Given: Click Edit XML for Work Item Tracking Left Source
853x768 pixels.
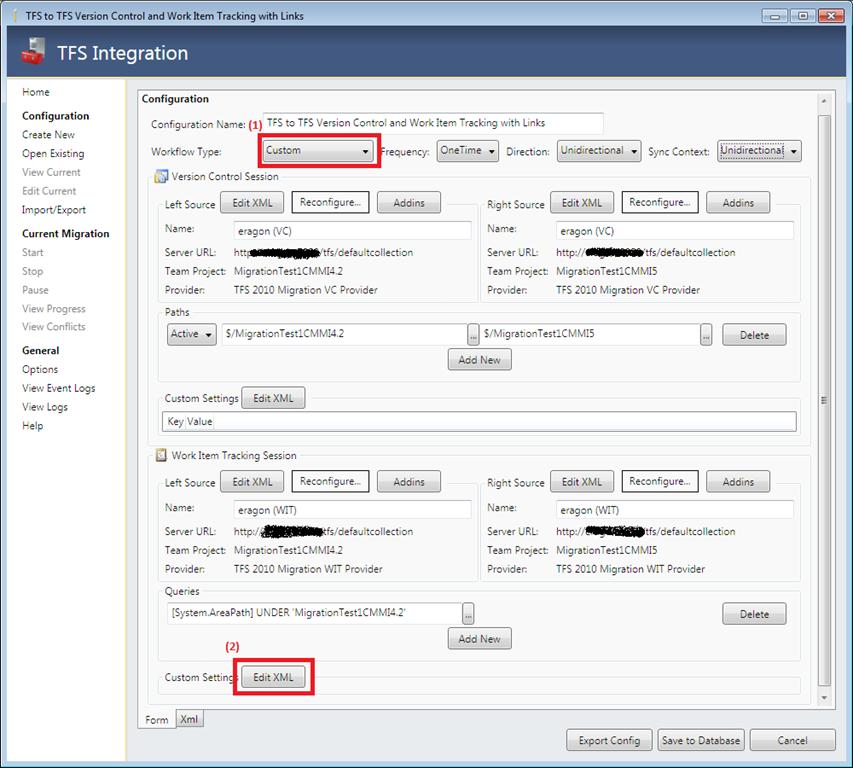Looking at the screenshot, I should pyautogui.click(x=252, y=482).
